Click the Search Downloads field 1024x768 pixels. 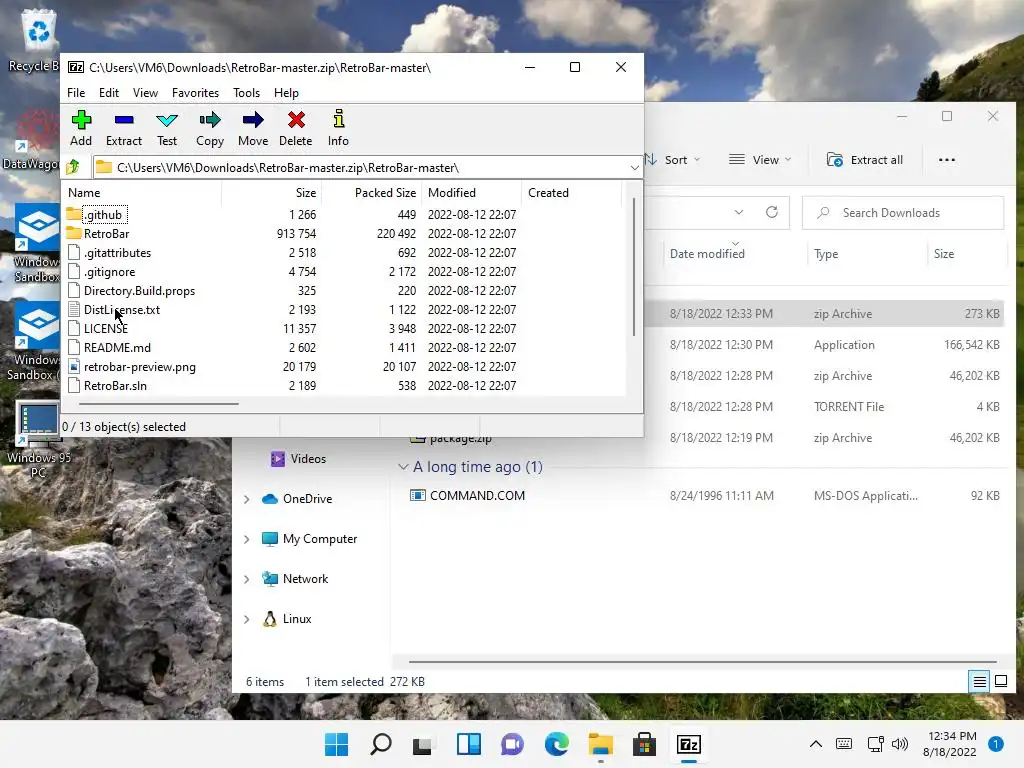[903, 213]
